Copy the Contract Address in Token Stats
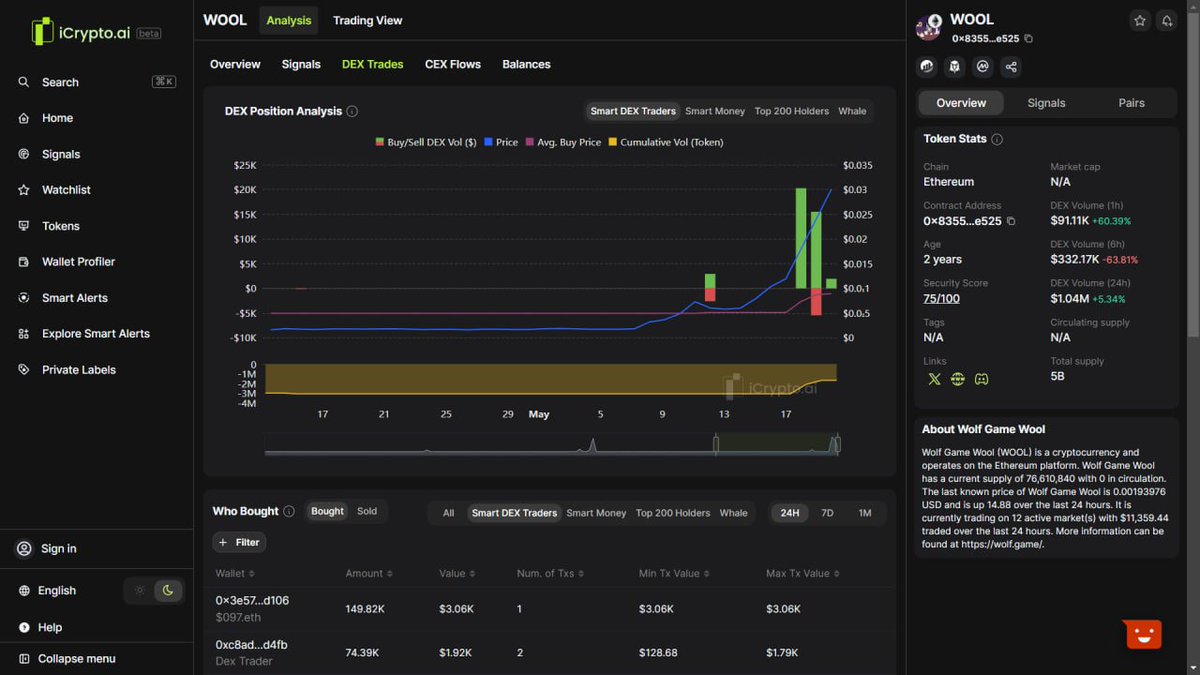 click(1011, 221)
